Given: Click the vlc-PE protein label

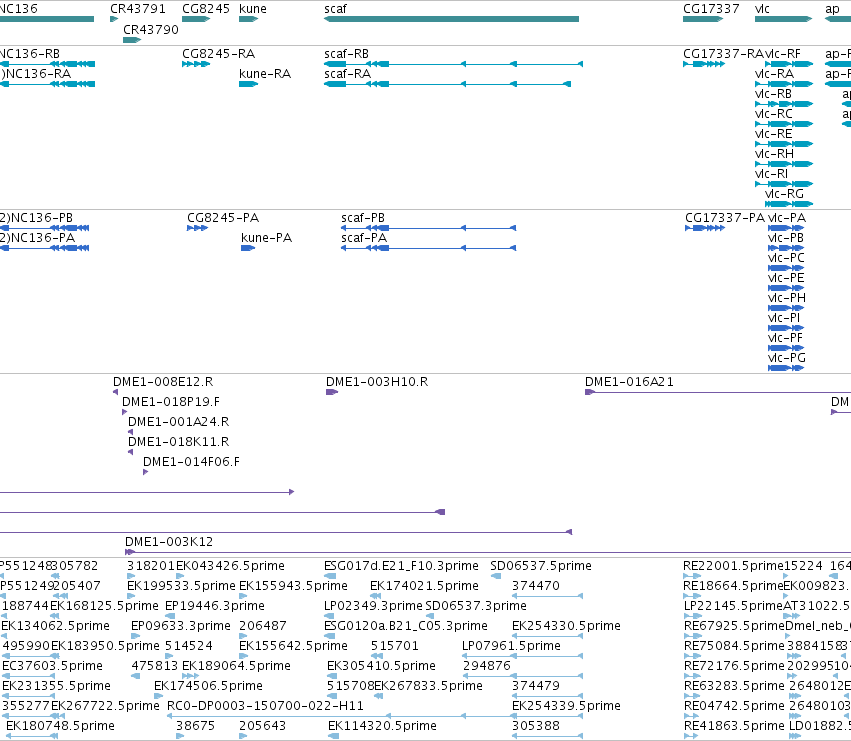Looking at the screenshot, I should coord(786,278).
